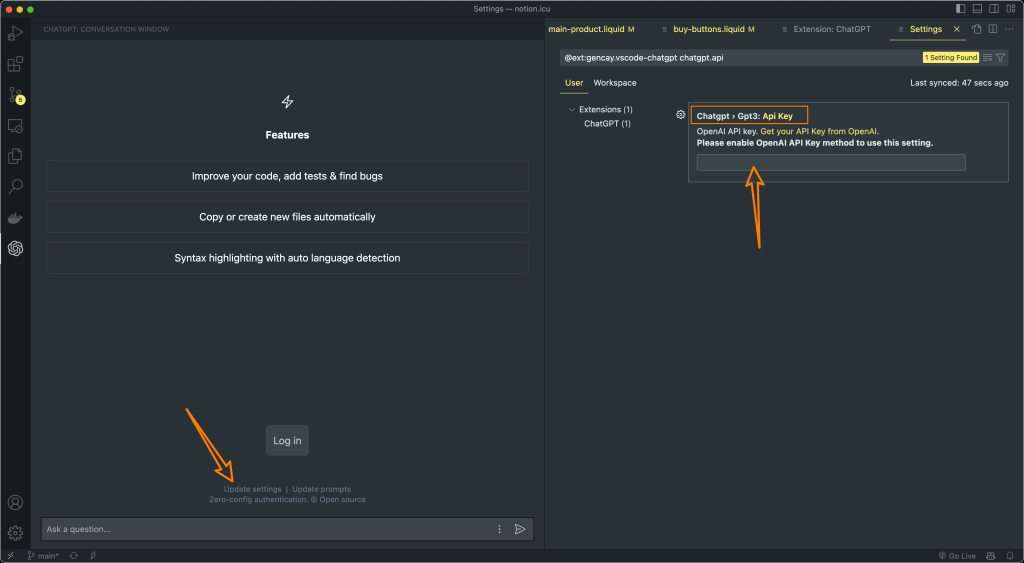This screenshot has width=1024, height=563.
Task: Open the Run and Debug view
Action: (15, 33)
